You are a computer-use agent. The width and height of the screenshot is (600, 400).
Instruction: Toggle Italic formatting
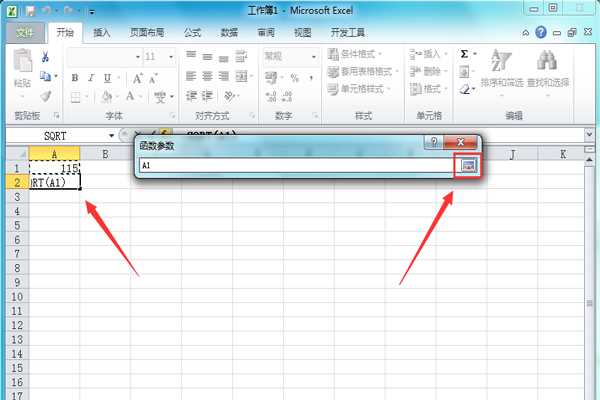91,78
